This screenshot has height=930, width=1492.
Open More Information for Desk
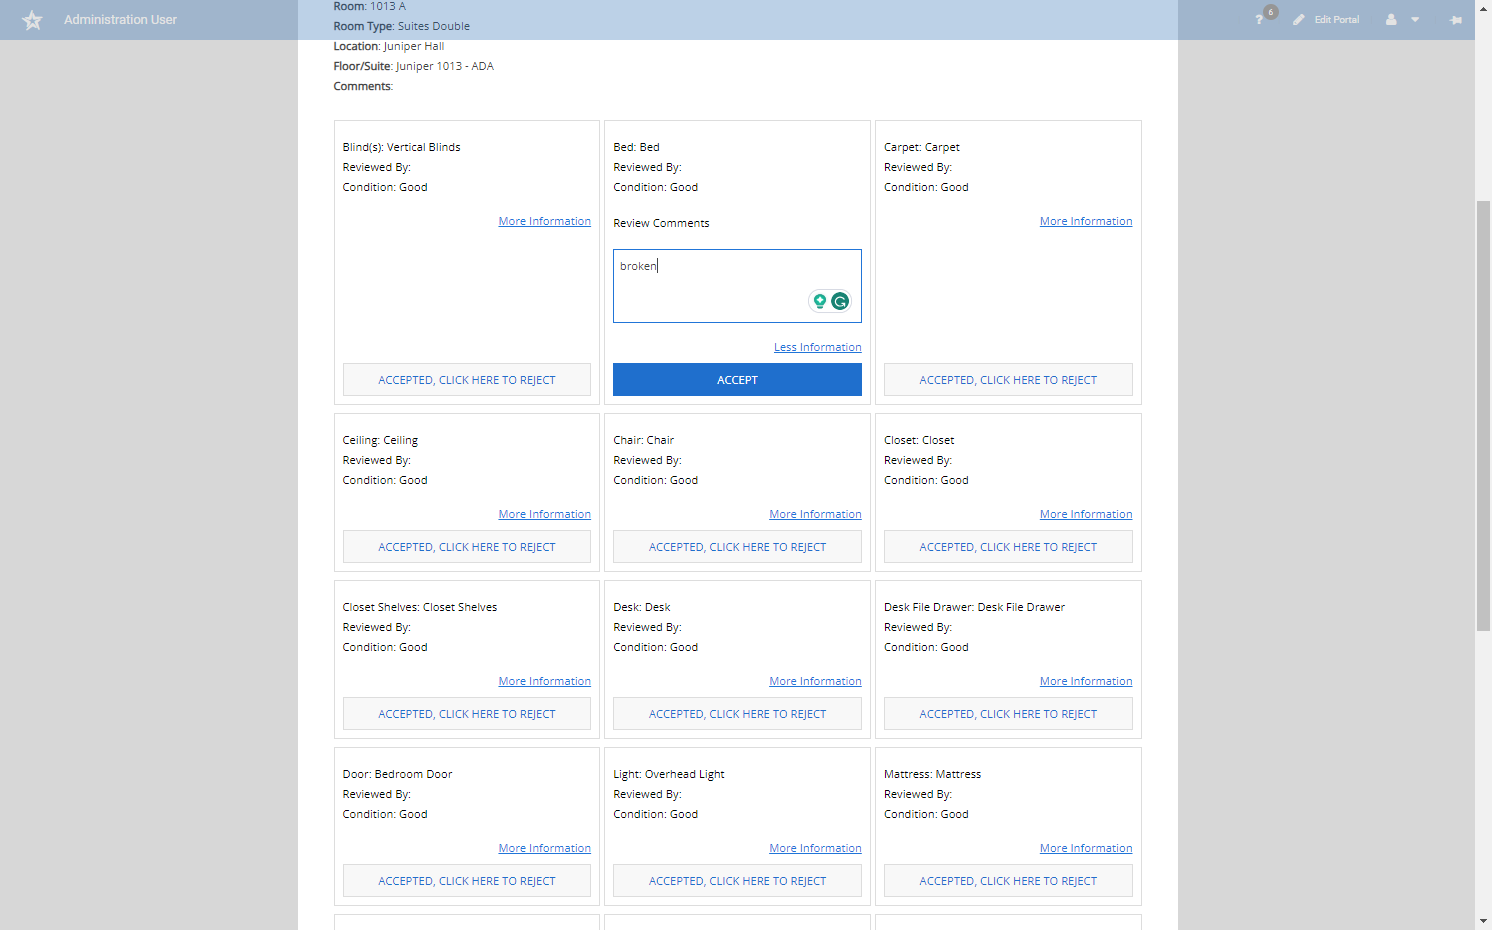815,681
